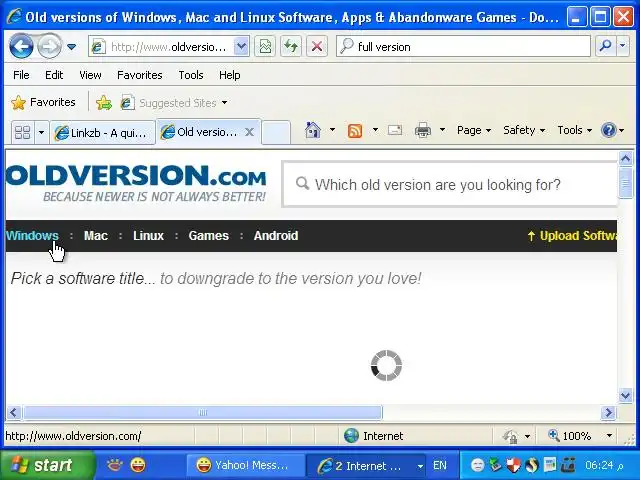640x480 pixels.
Task: Open the 2 Internet Explorer taskbar group
Action: pos(366,465)
